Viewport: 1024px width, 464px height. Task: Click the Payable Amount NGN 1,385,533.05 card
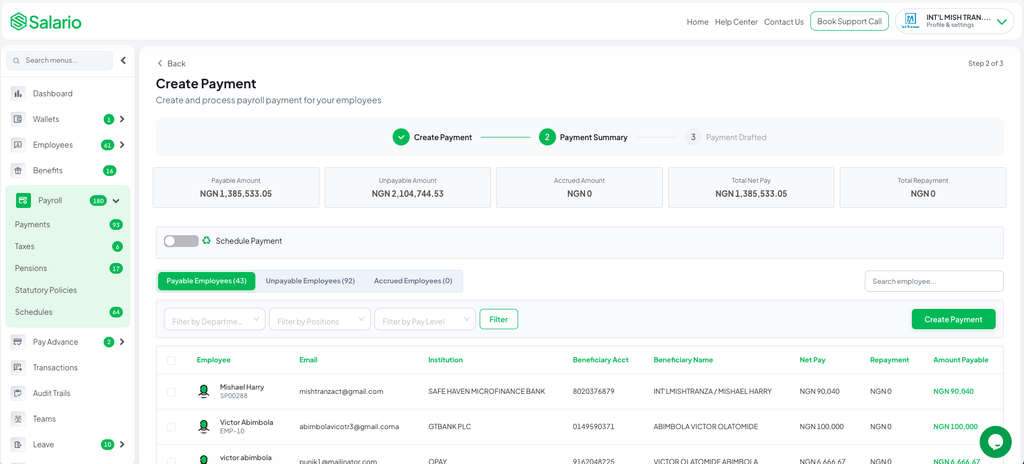coord(236,188)
